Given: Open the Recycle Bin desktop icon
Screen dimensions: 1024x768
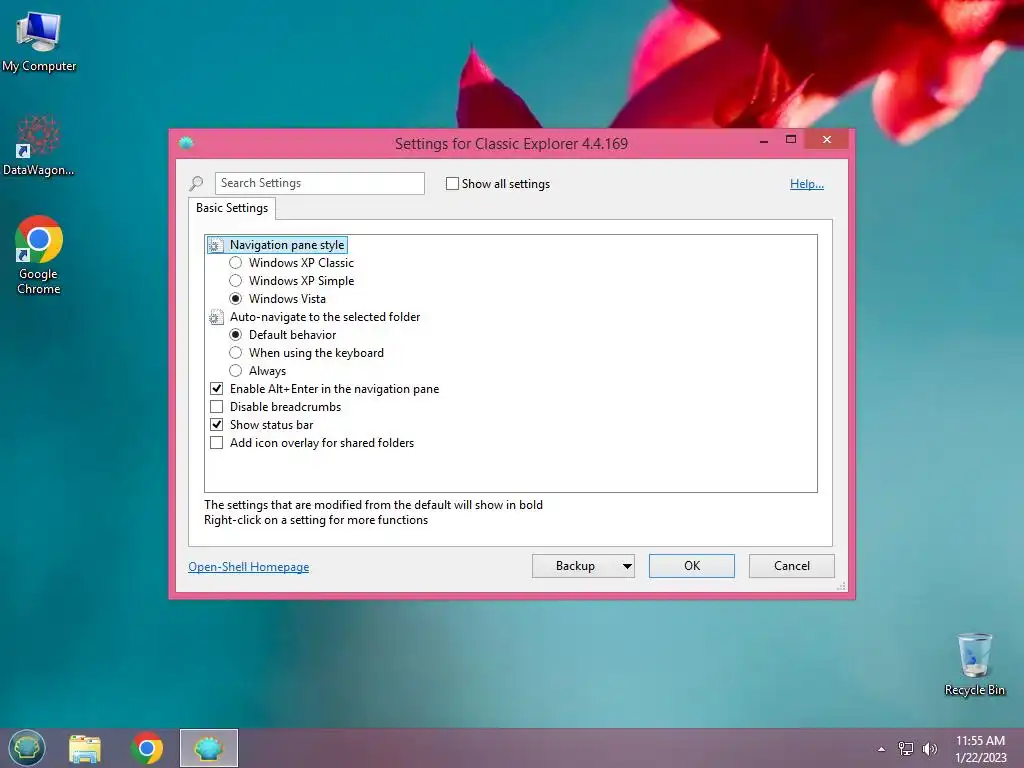Looking at the screenshot, I should point(974,664).
